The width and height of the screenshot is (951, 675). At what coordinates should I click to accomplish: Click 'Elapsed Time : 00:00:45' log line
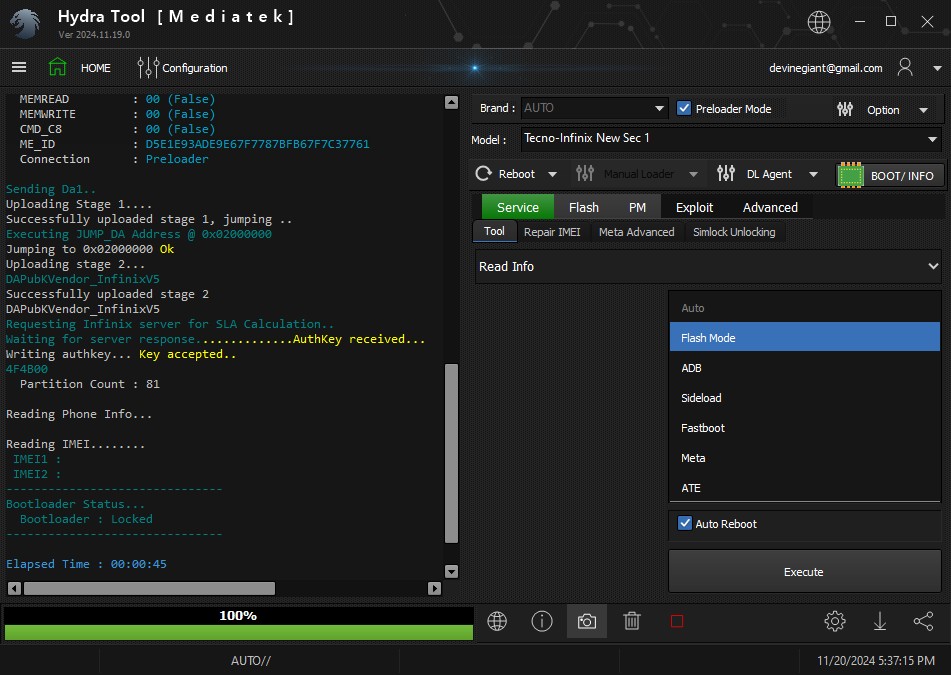(86, 564)
